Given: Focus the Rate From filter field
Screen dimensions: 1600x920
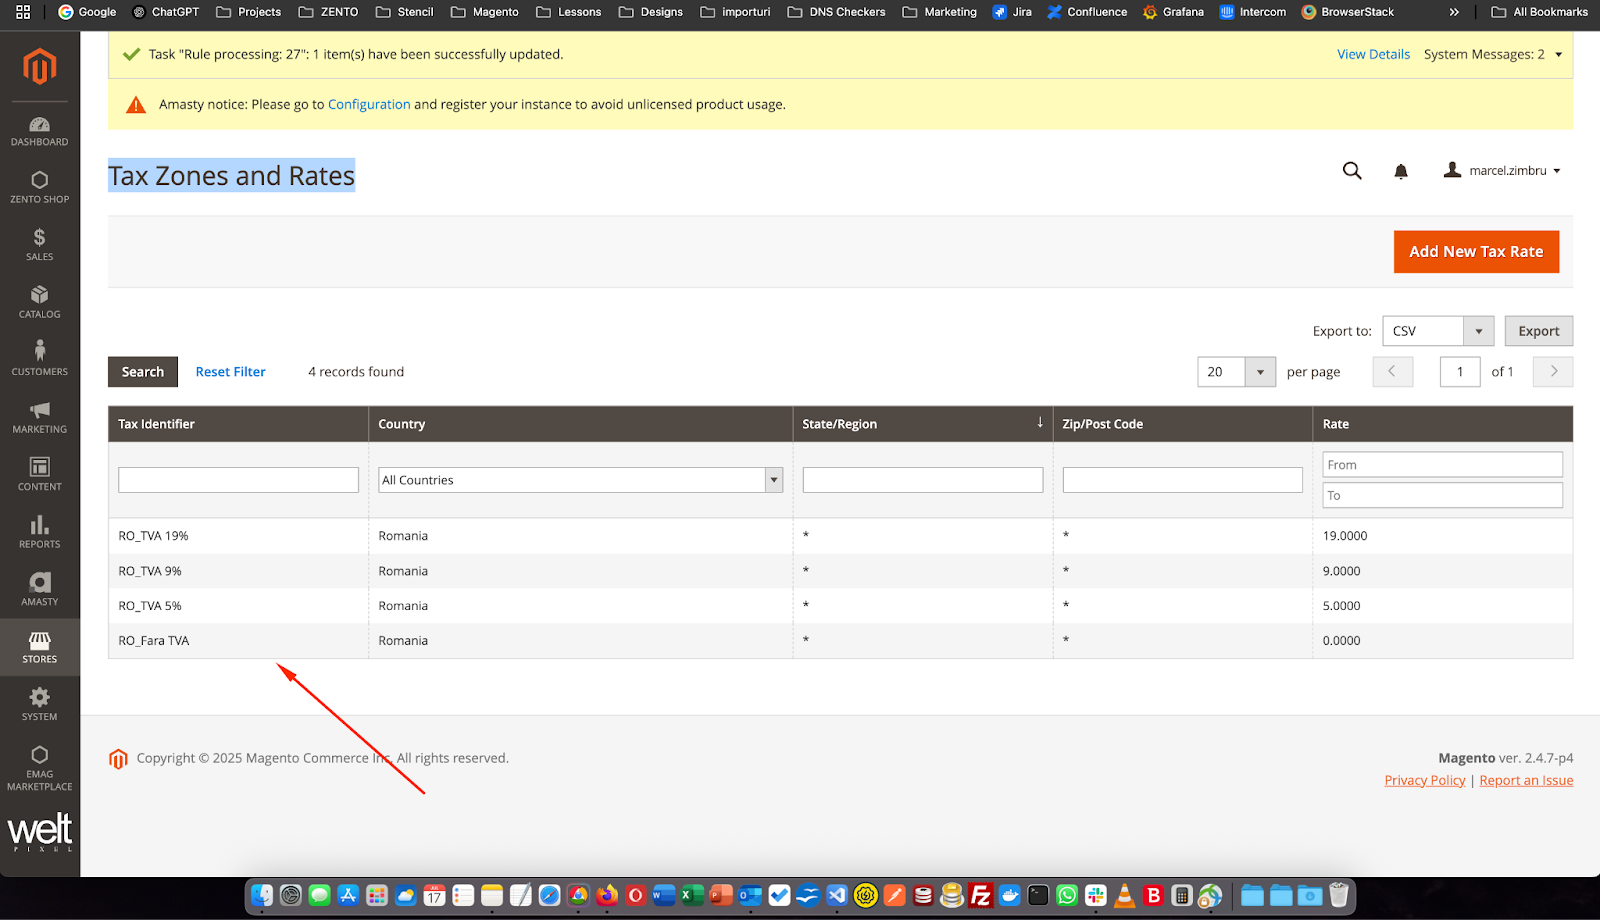Looking at the screenshot, I should click(1442, 465).
